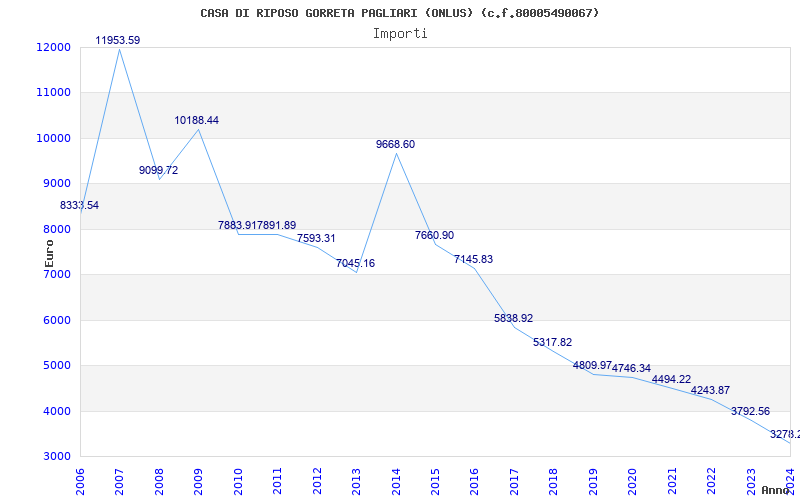
Task: Click y-axis tick 5000
Action: point(56,366)
